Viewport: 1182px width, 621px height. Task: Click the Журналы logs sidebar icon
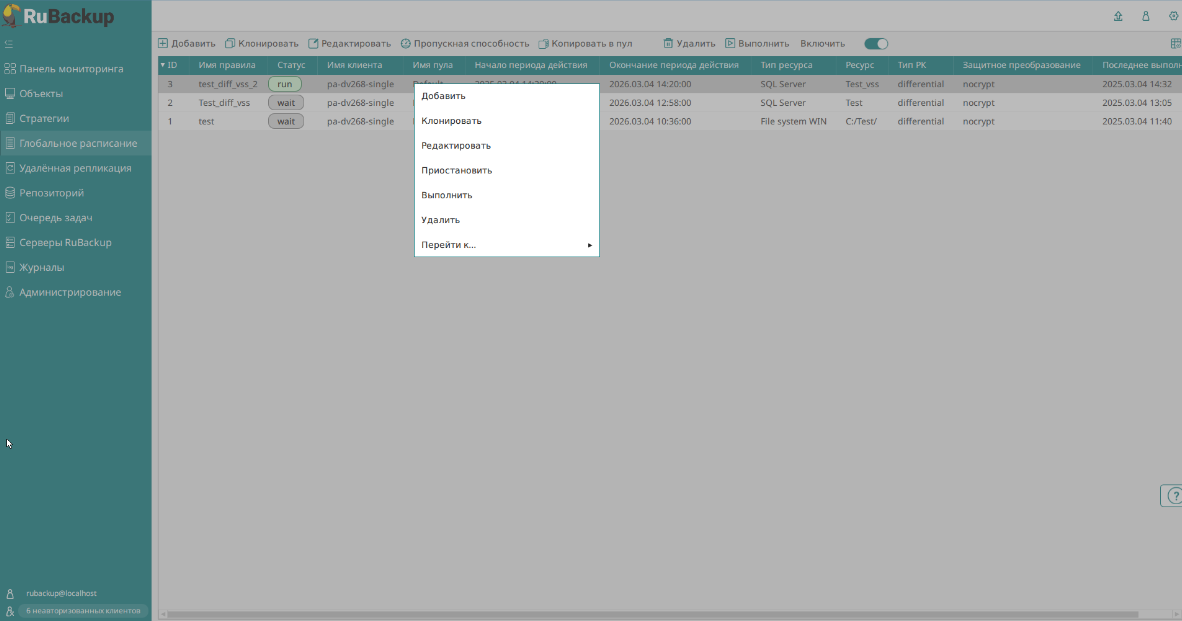(x=10, y=268)
